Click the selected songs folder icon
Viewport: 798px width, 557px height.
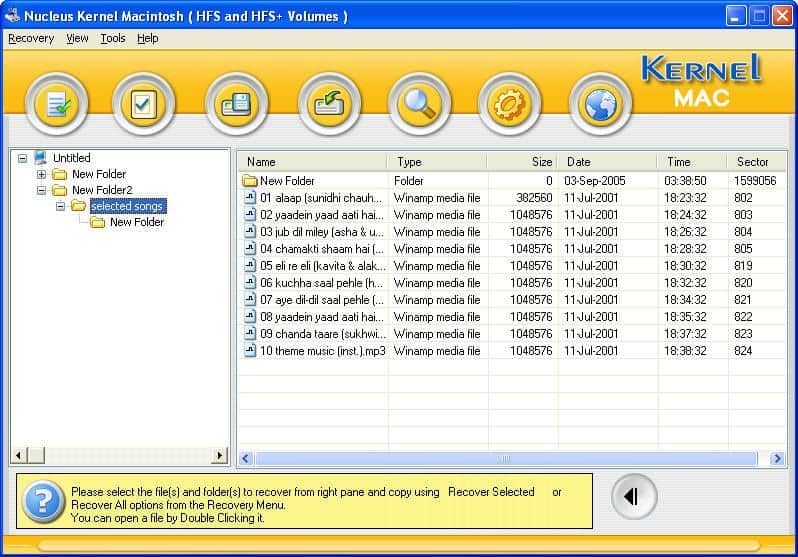[78, 206]
